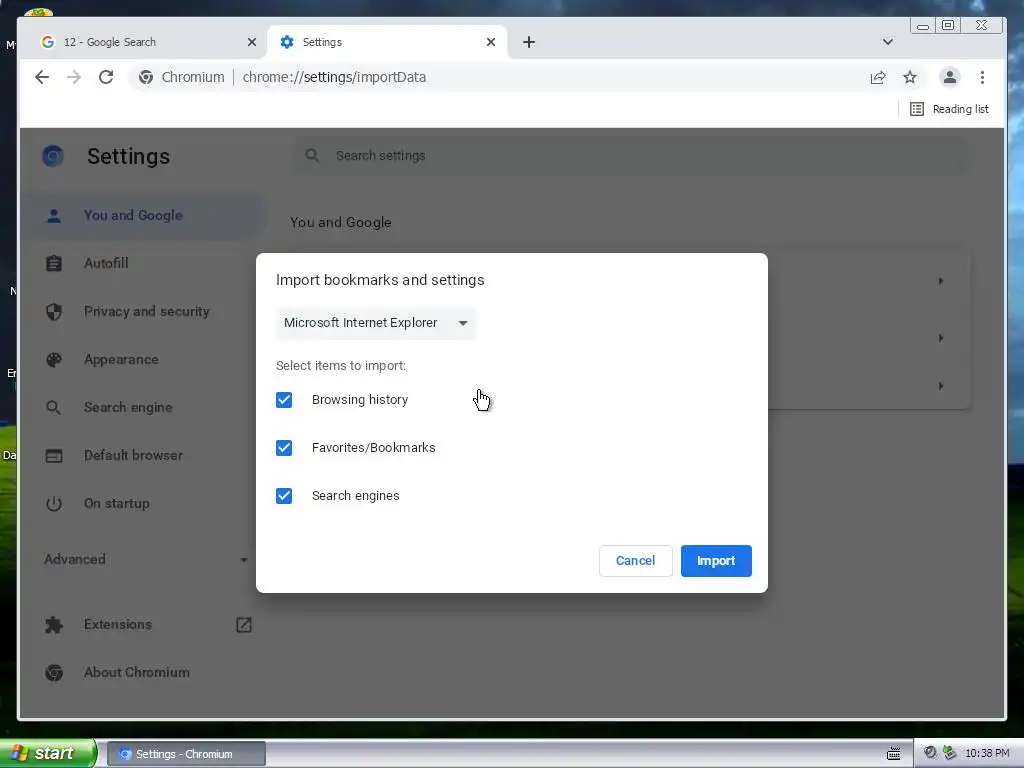
Task: Close the Settings tab
Action: click(491, 42)
